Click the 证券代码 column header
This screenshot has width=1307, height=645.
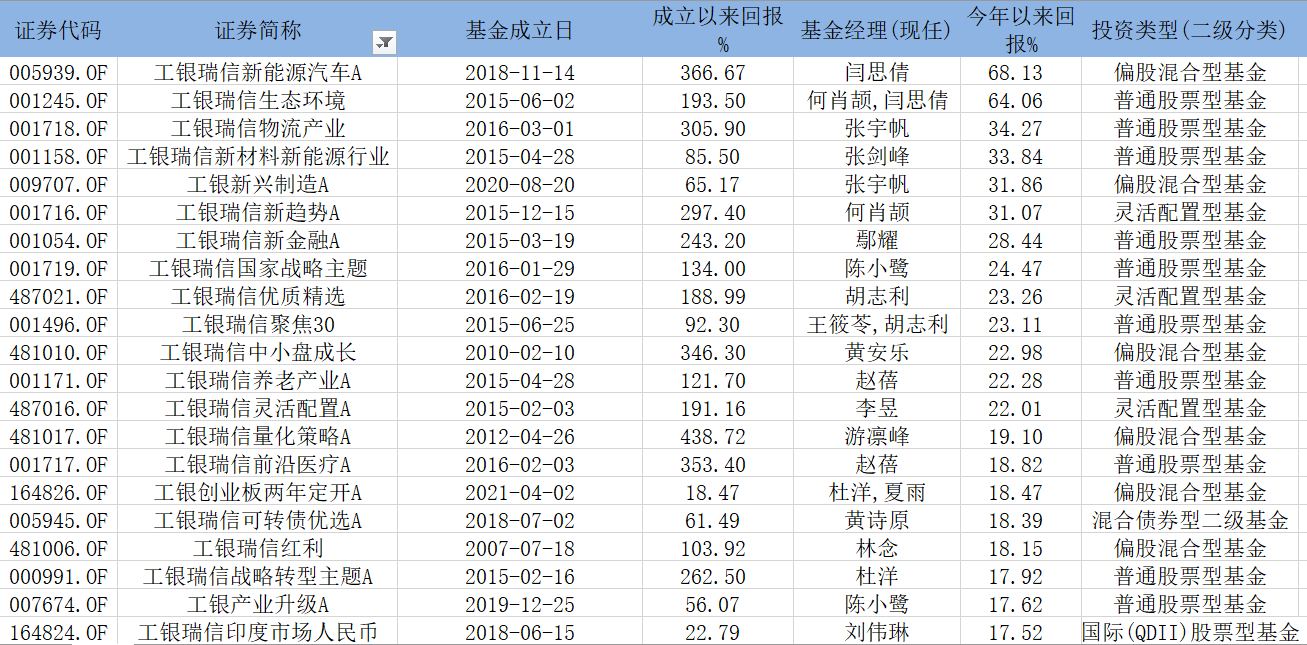[58, 29]
